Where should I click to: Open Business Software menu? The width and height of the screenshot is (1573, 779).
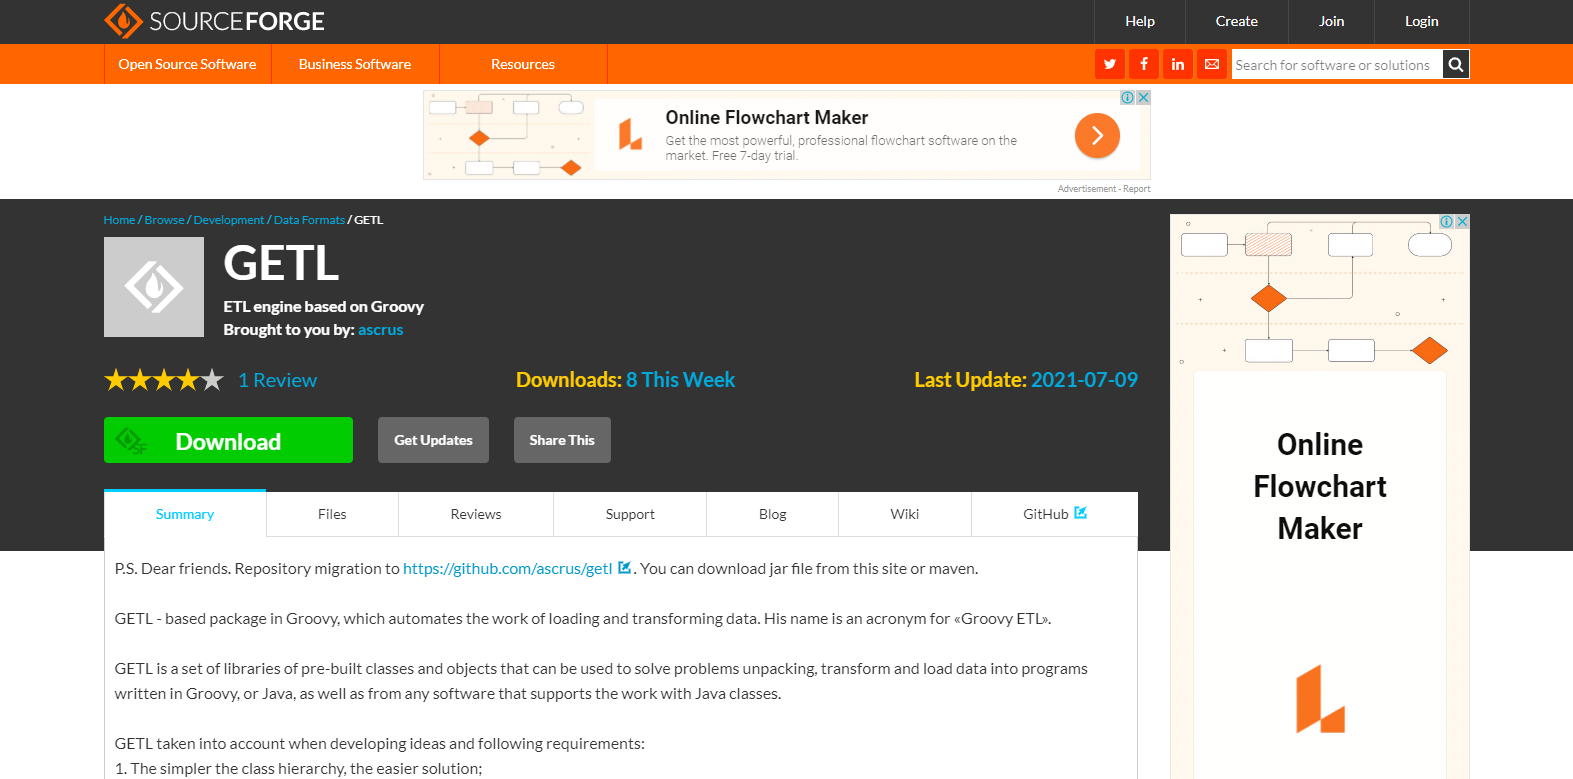(x=355, y=64)
